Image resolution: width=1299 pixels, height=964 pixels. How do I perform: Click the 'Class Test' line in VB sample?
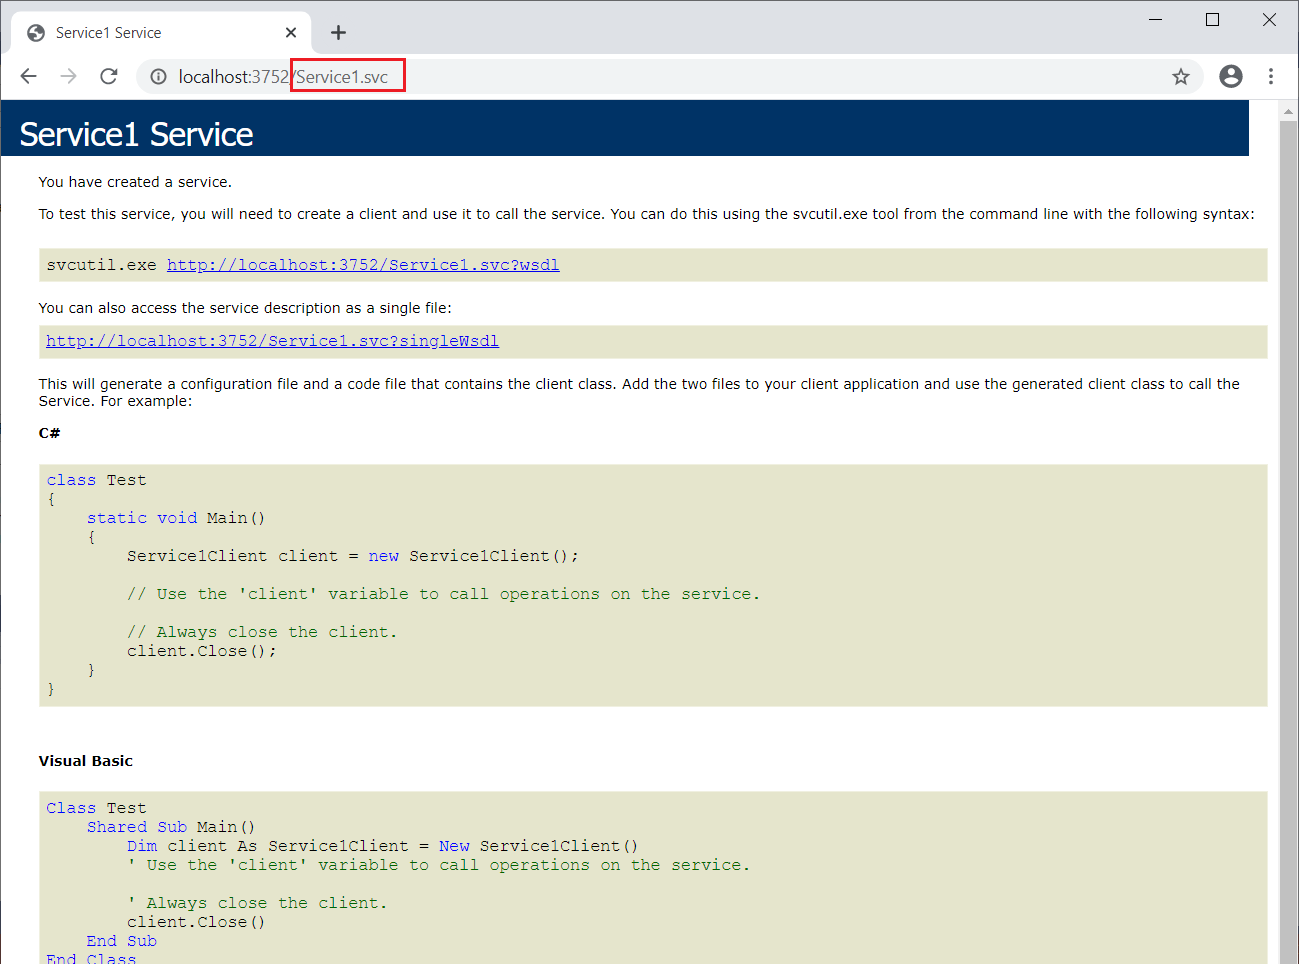click(x=96, y=808)
